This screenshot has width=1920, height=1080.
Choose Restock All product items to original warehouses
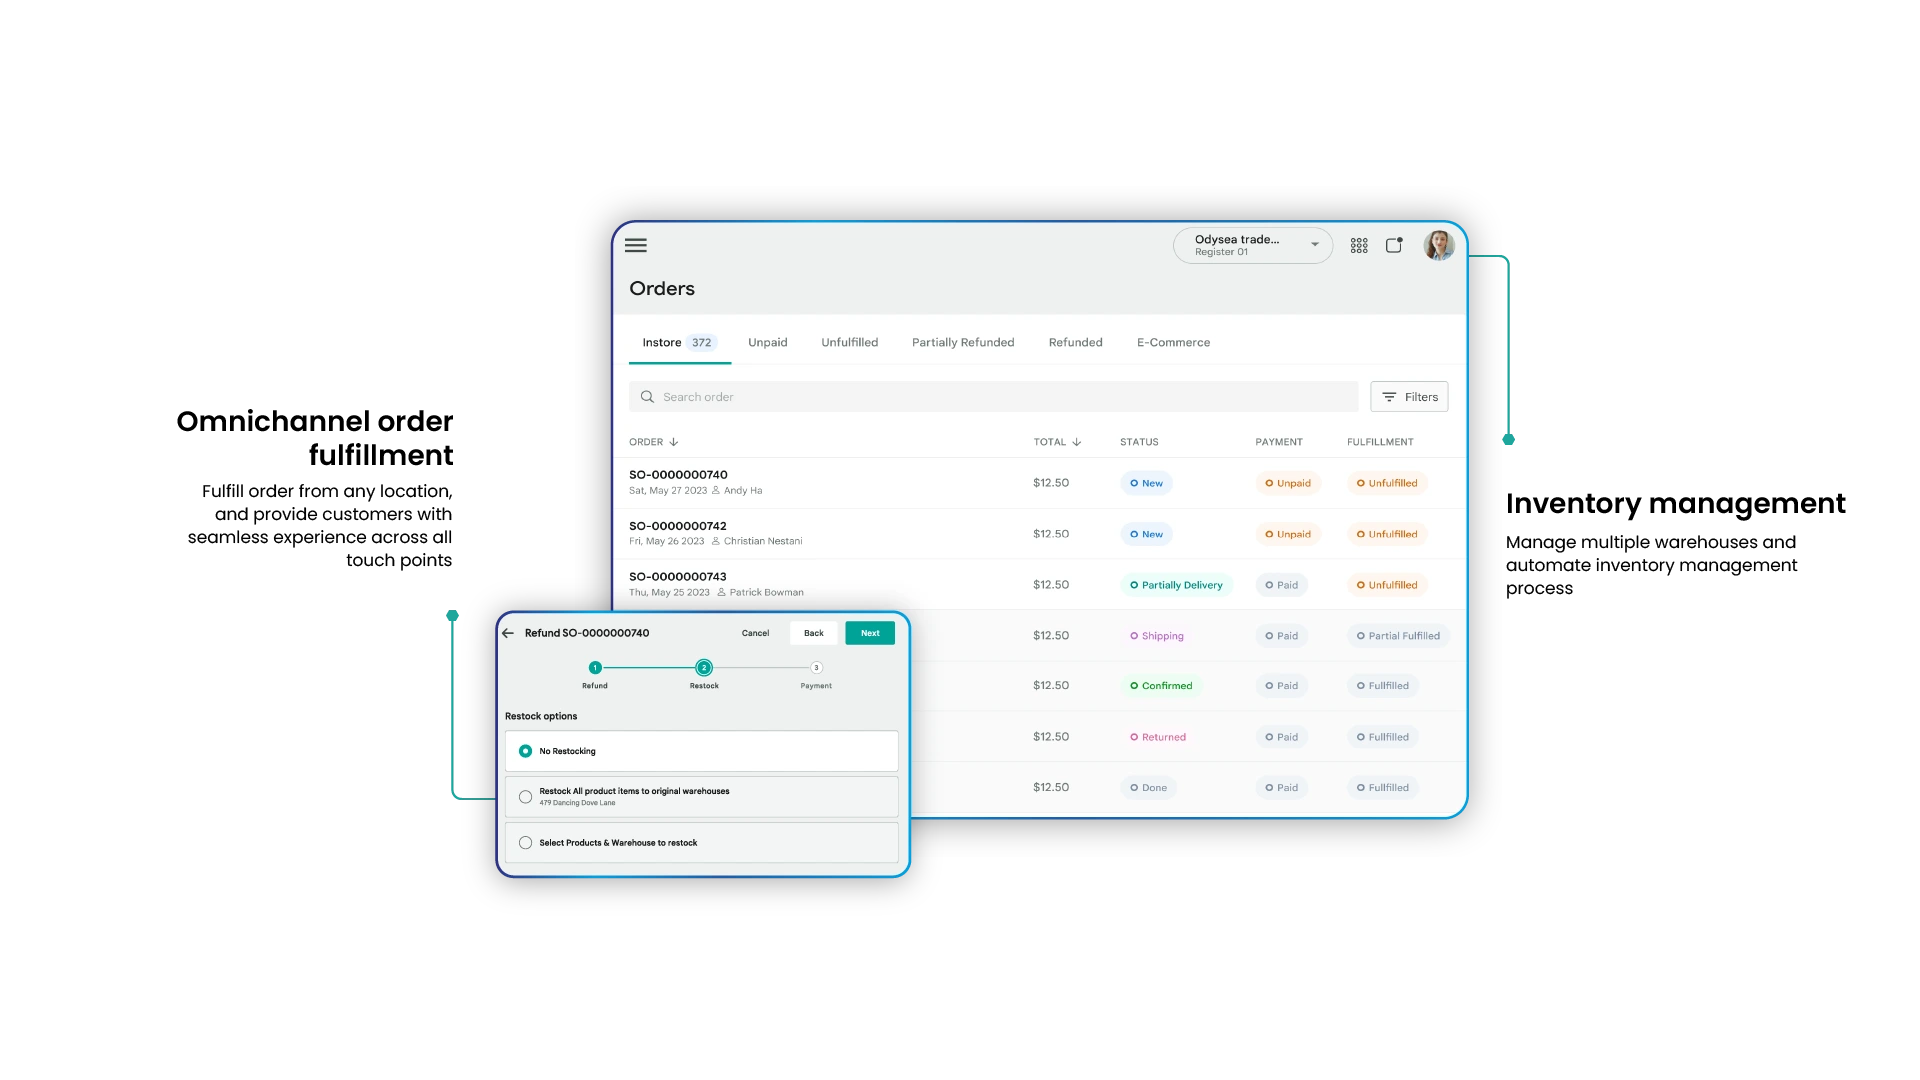pos(525,796)
